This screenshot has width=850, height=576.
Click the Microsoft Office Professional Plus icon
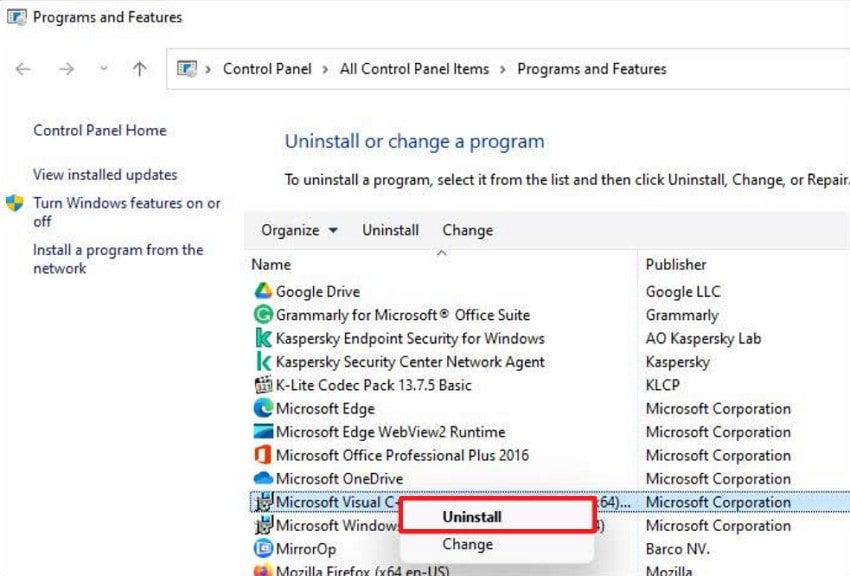point(260,455)
